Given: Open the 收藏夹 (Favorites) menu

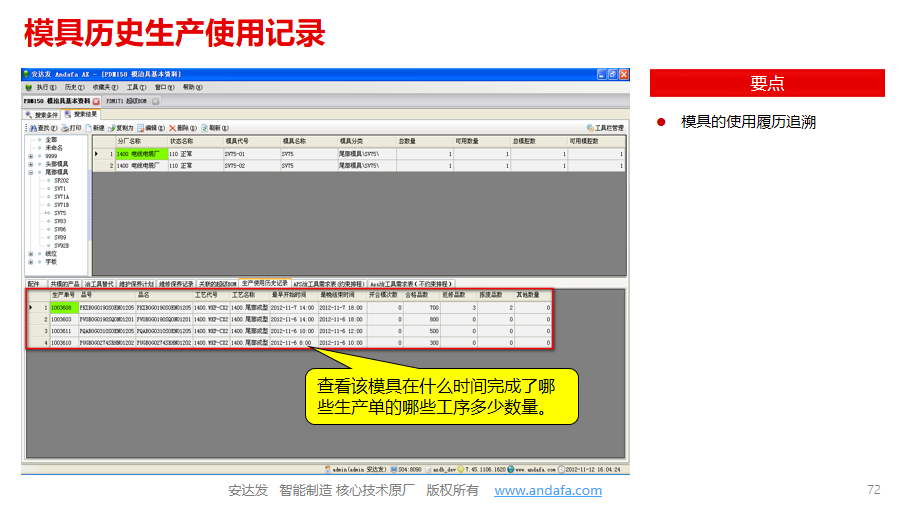Looking at the screenshot, I should click(99, 88).
